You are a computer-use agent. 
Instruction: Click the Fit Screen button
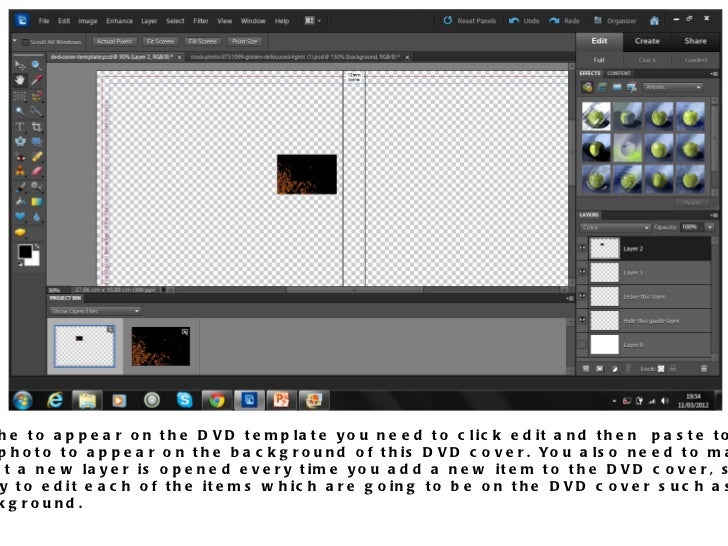coord(160,41)
